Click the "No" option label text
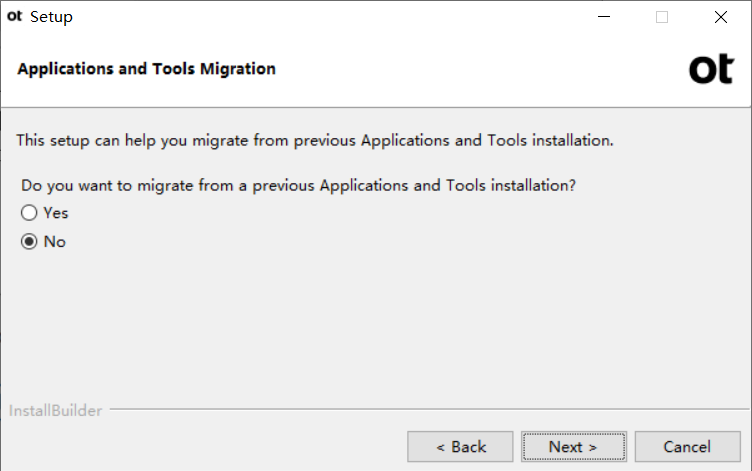The image size is (752, 471). [55, 242]
